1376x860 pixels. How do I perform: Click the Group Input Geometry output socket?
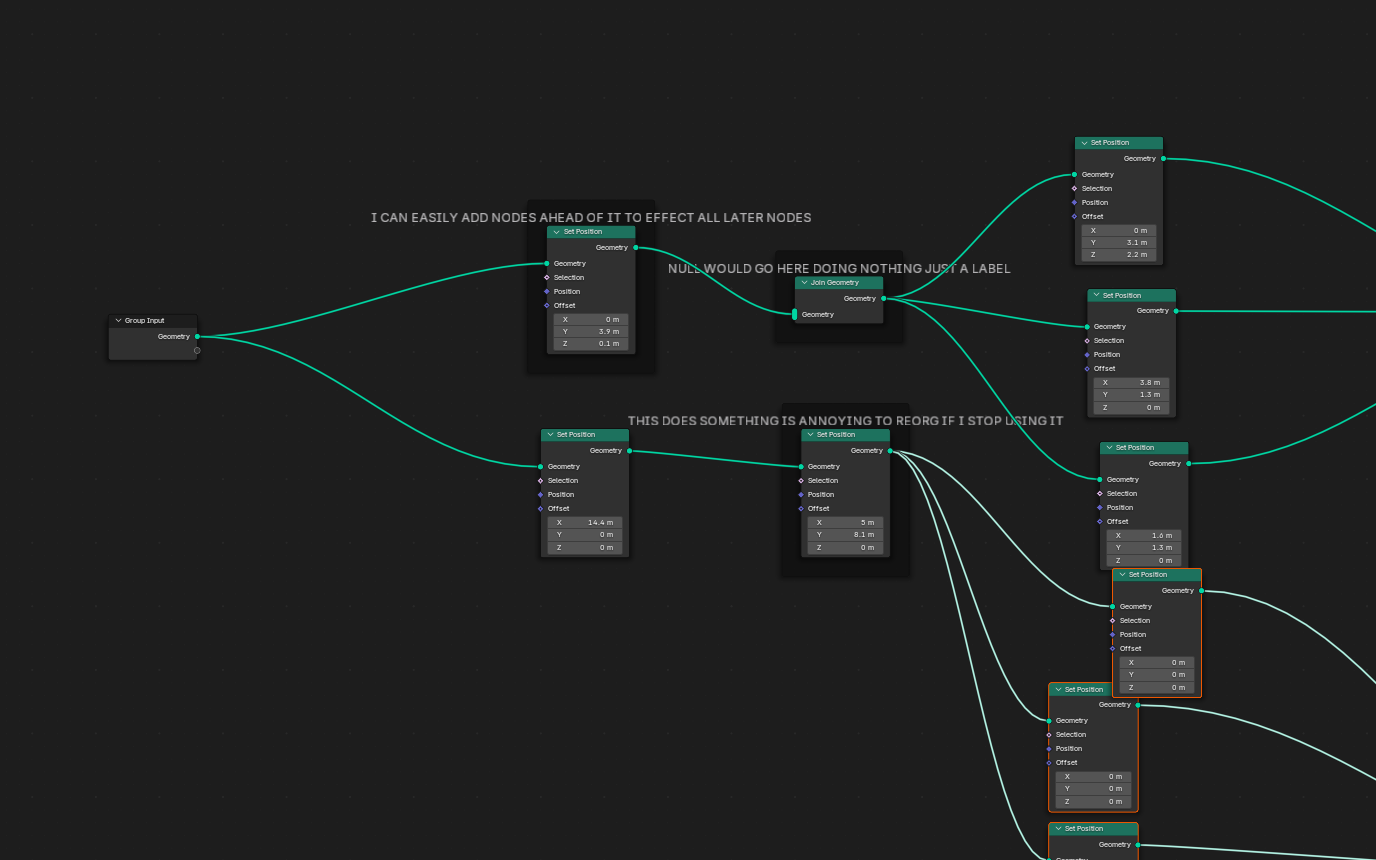pos(197,337)
